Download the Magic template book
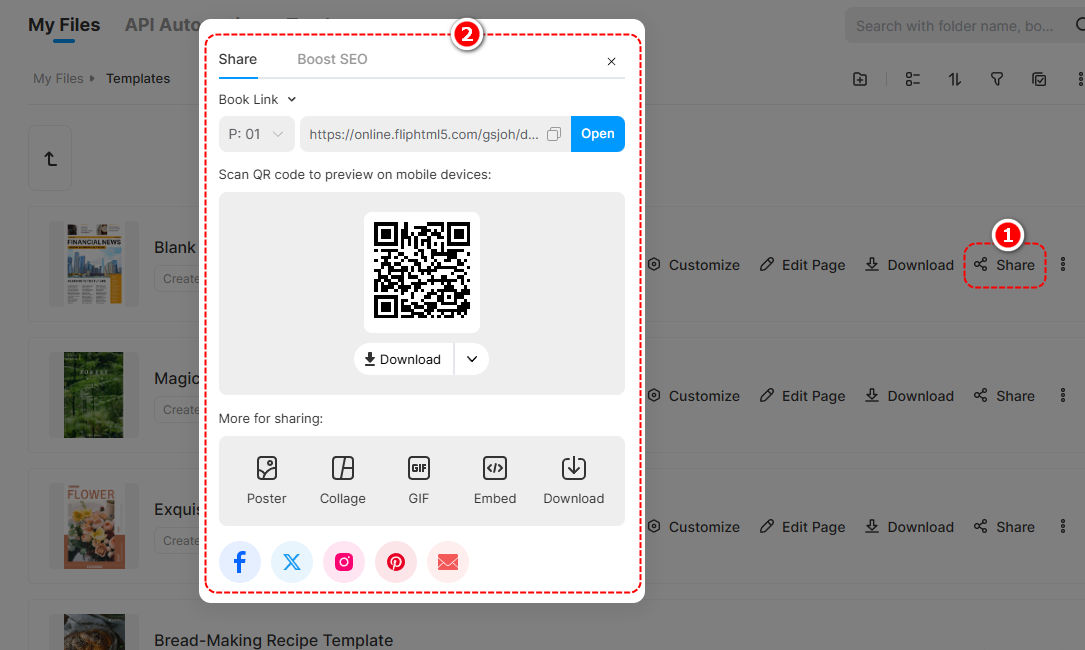This screenshot has height=650, width=1085. [909, 395]
